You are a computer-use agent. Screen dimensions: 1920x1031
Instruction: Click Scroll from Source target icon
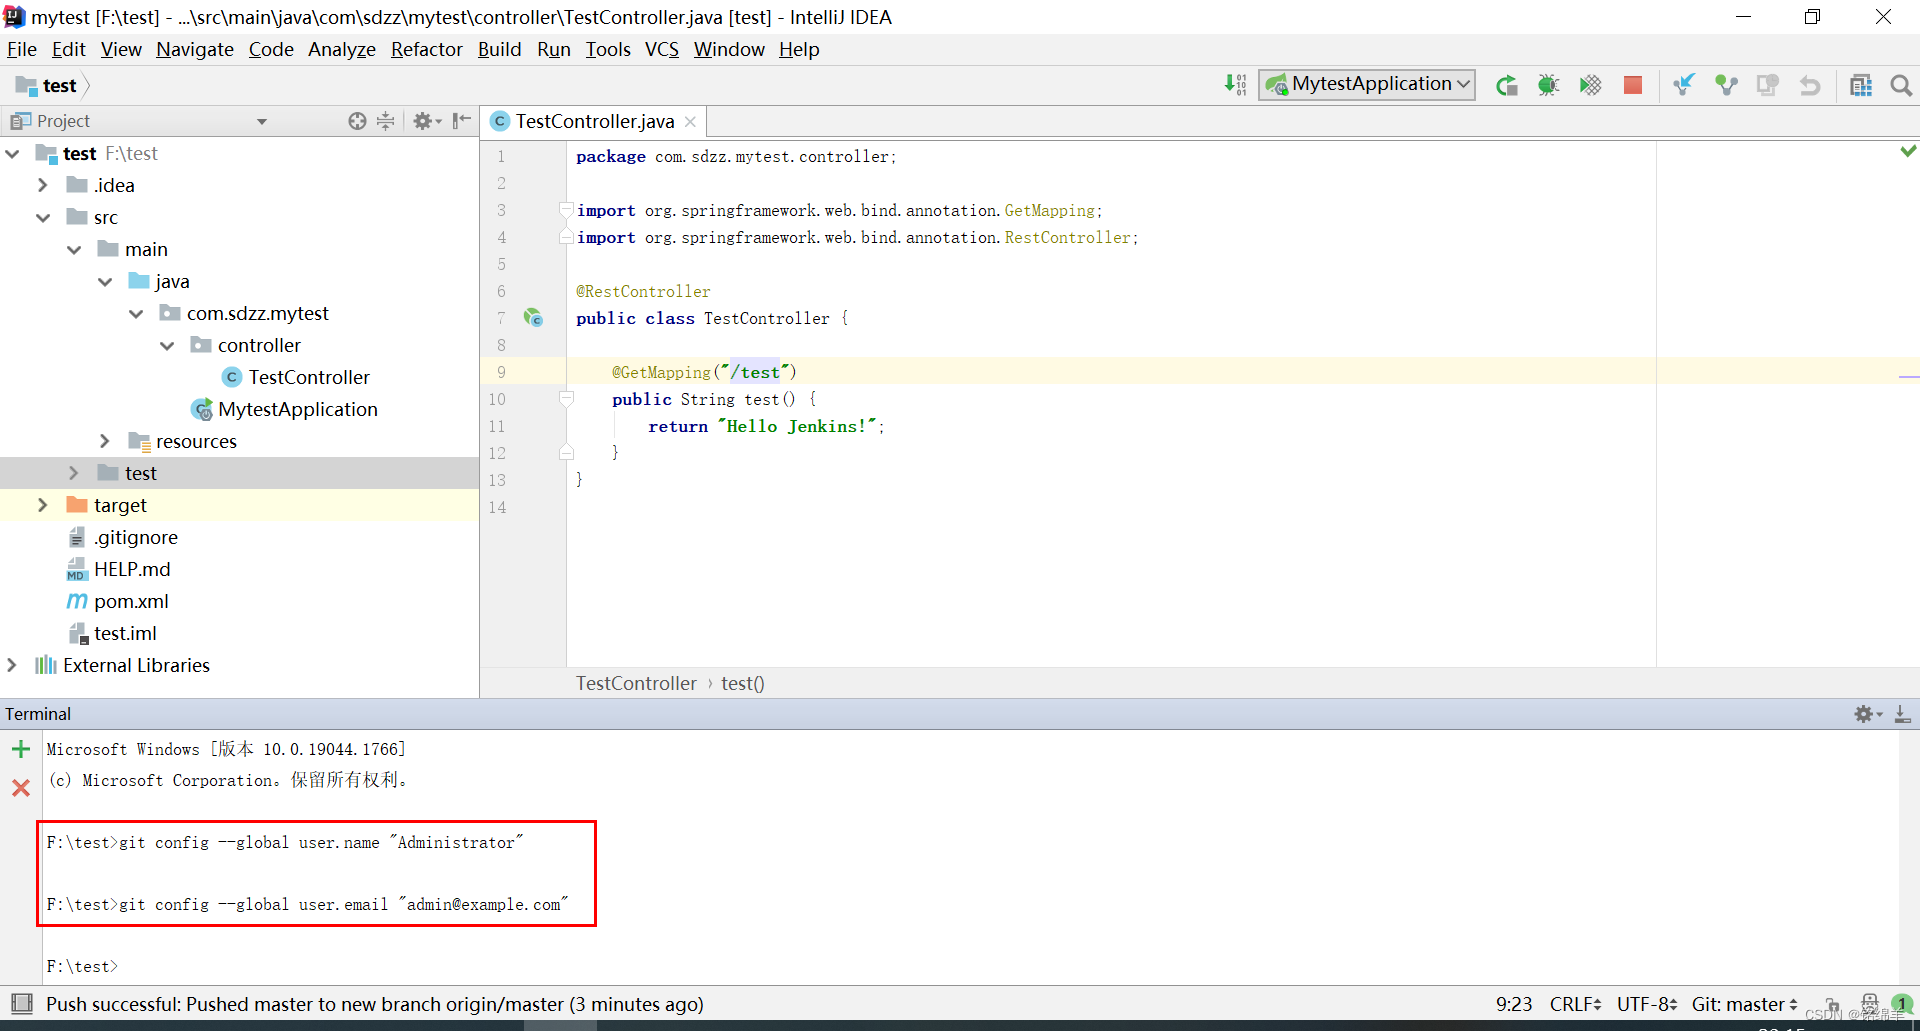coord(357,121)
